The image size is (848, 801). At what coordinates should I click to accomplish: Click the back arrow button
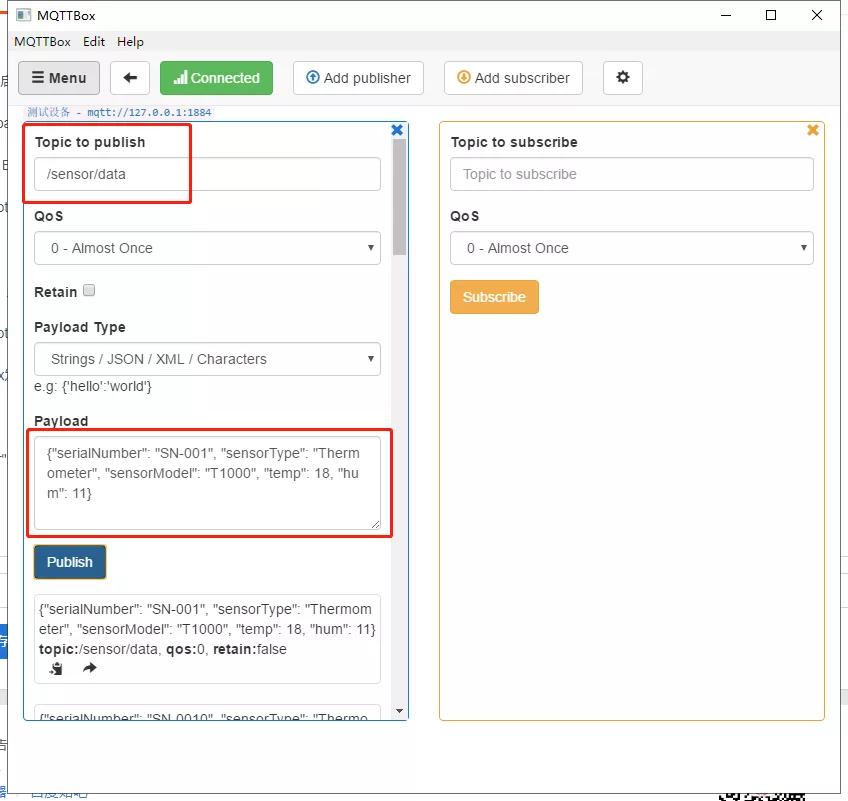pos(130,78)
